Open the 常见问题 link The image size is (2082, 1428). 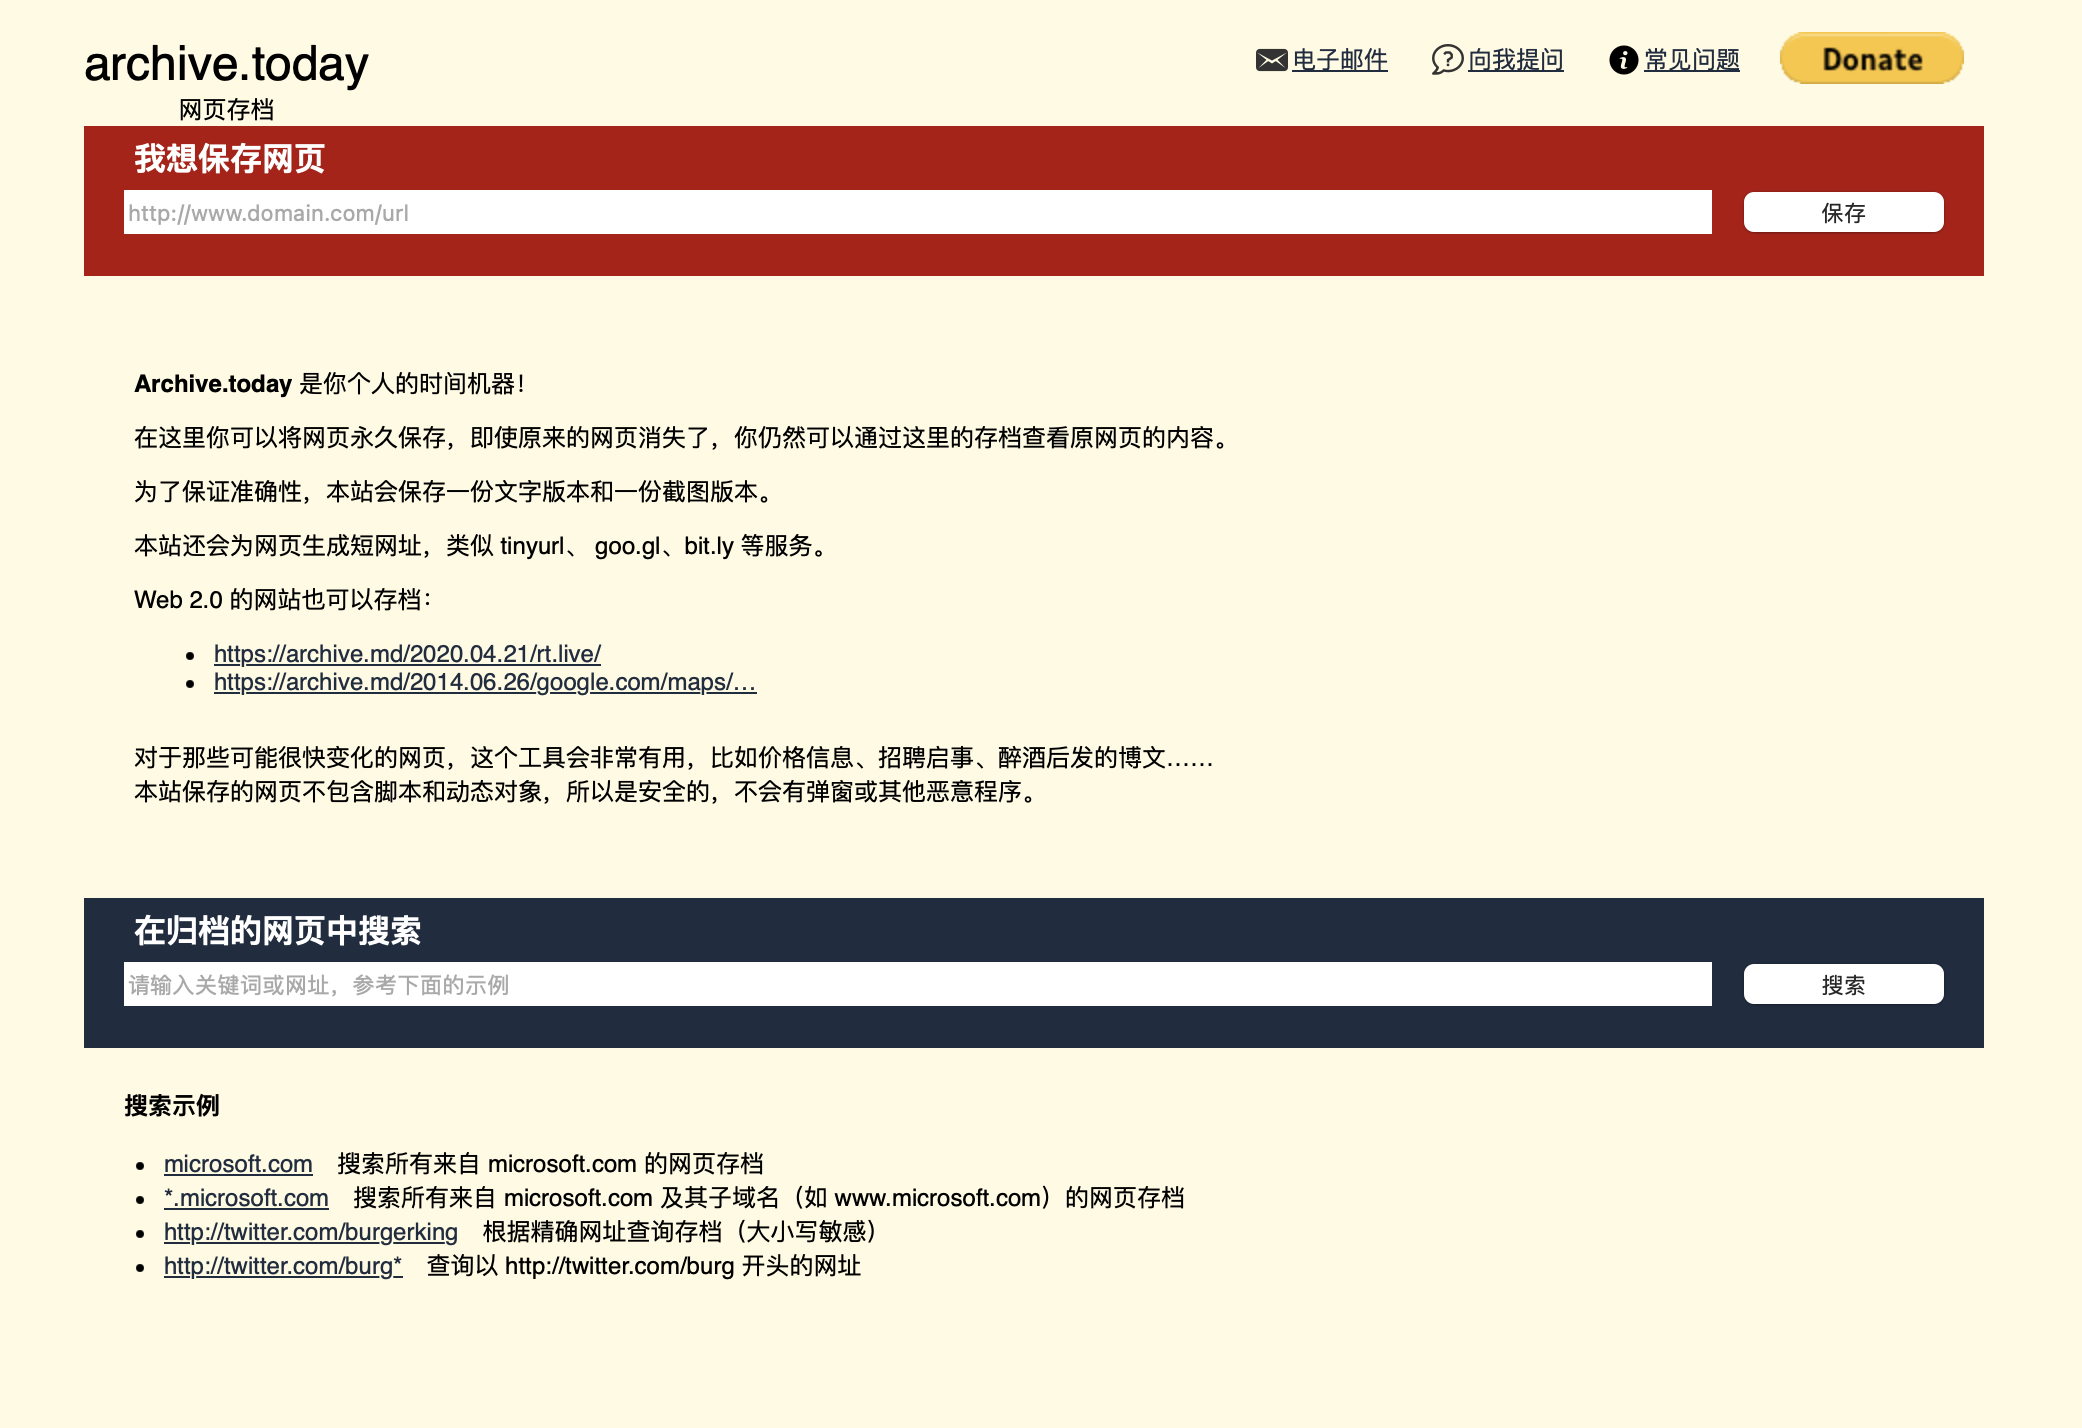1692,60
